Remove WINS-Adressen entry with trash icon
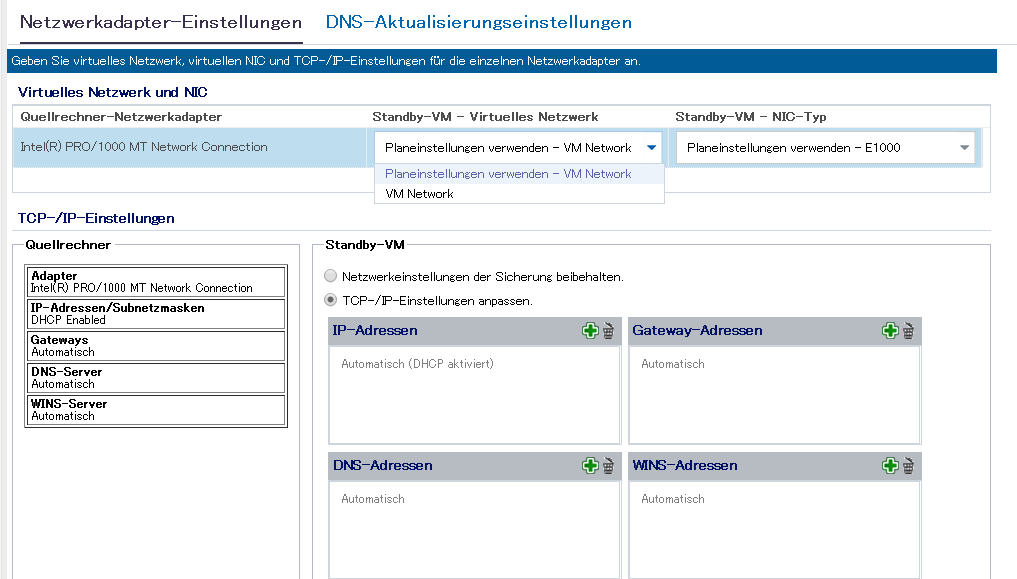Image resolution: width=1017 pixels, height=579 pixels. [907, 466]
